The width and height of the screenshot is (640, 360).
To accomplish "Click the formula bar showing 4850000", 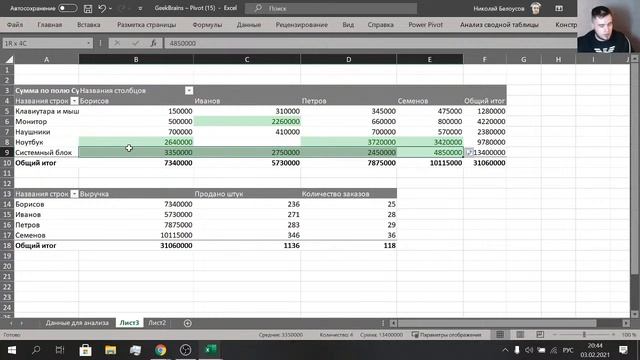I will click(x=371, y=43).
